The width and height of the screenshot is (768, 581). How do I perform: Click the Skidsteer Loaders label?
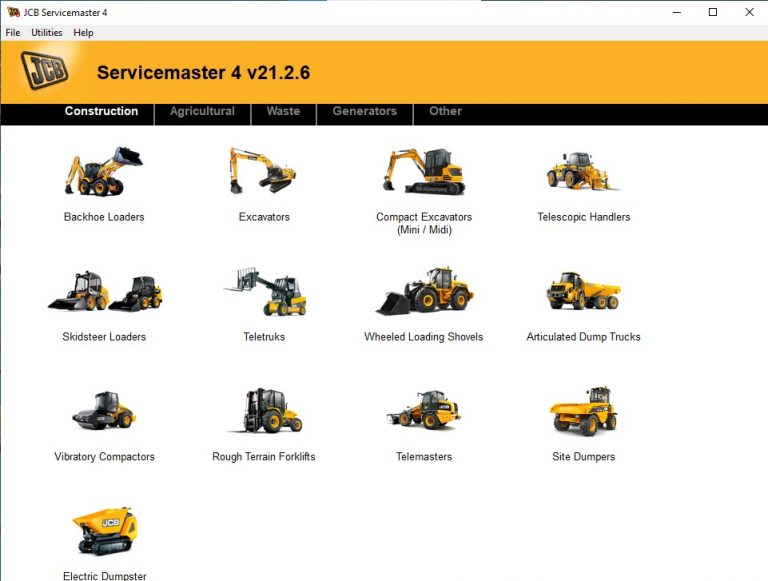click(x=104, y=337)
